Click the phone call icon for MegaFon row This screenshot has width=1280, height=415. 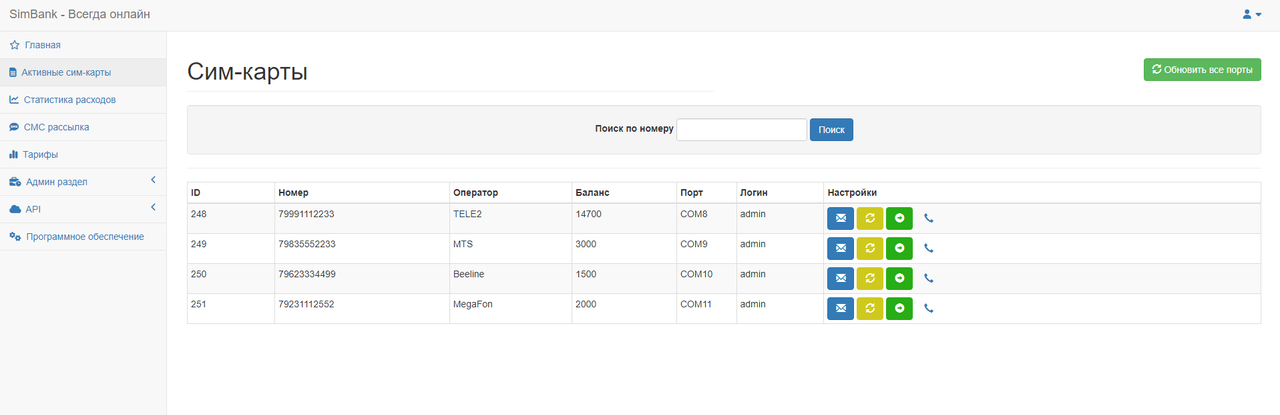click(x=929, y=308)
